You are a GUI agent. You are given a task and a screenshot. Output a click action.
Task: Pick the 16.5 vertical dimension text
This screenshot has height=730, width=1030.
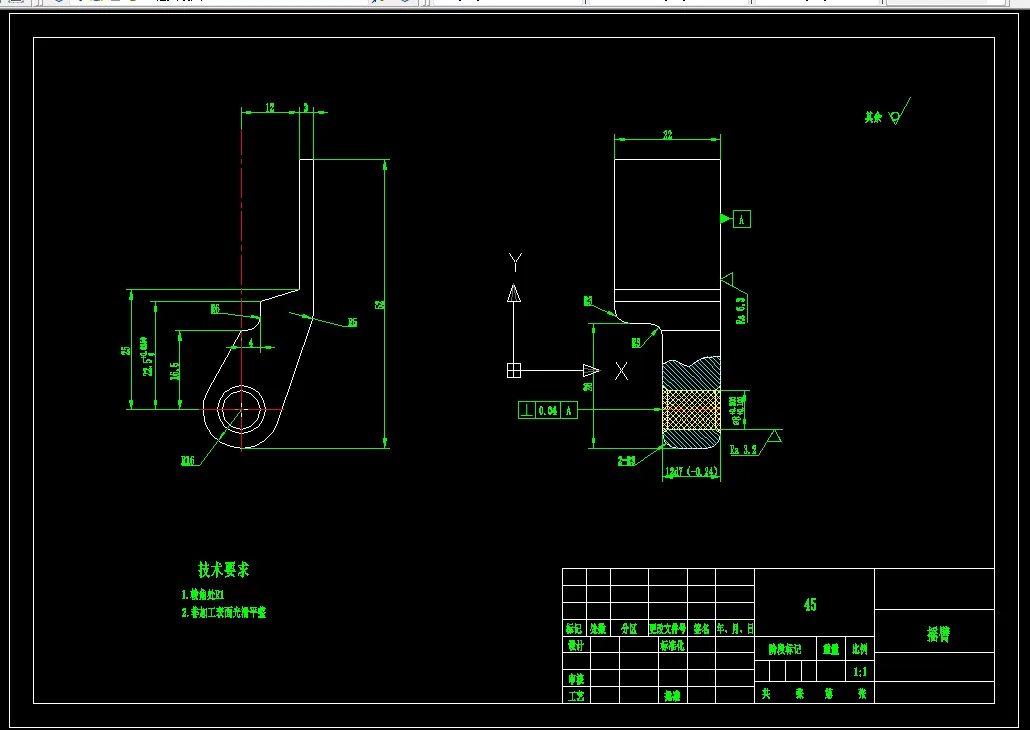[x=174, y=372]
